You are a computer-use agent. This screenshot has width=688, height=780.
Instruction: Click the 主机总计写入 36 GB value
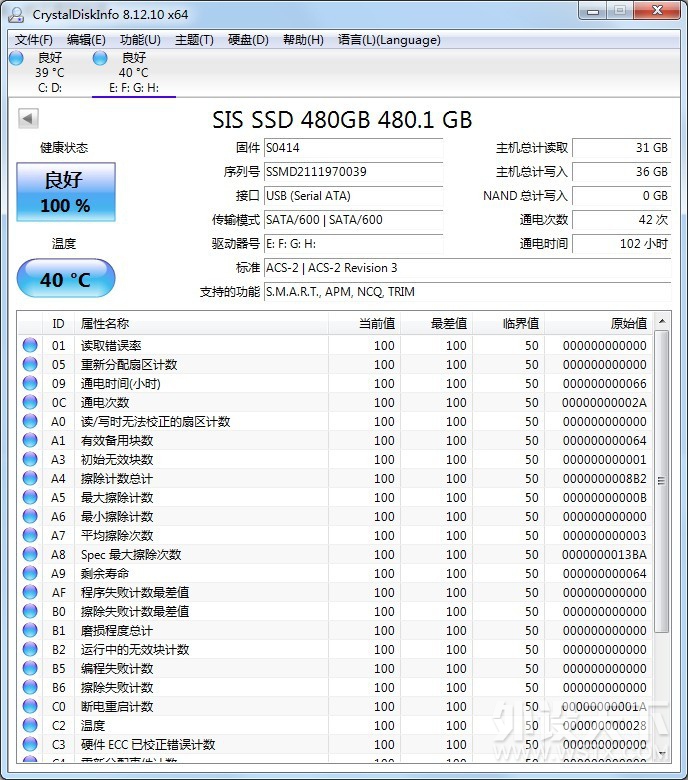tap(621, 172)
